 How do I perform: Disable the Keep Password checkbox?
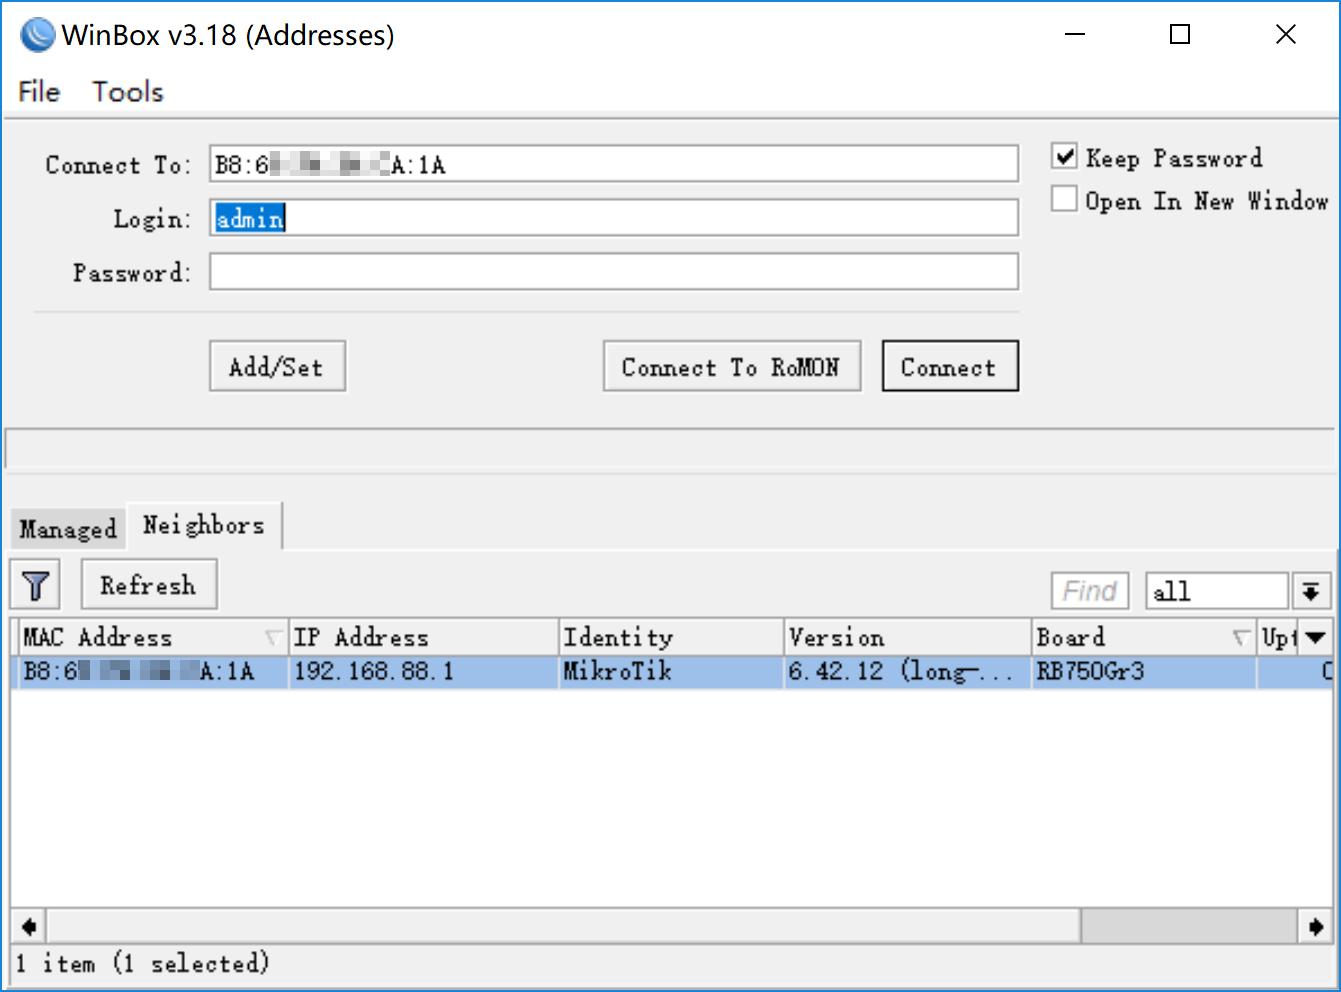tap(1065, 157)
